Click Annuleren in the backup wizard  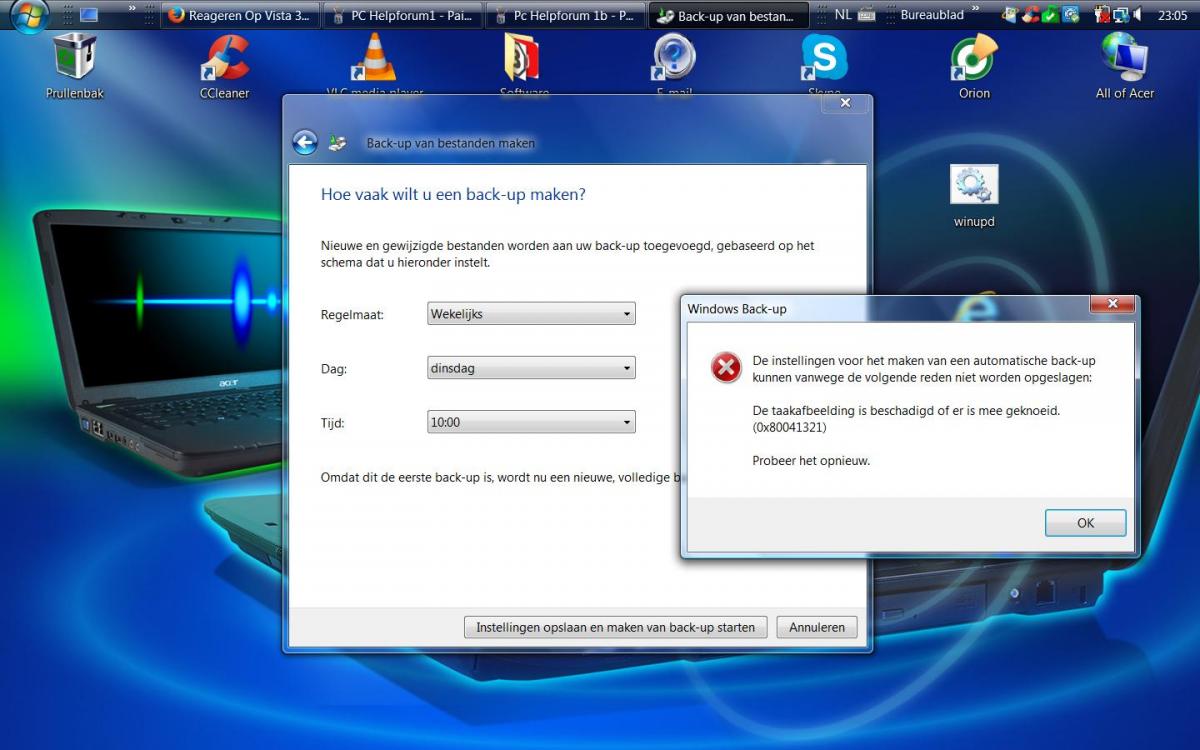pos(817,628)
